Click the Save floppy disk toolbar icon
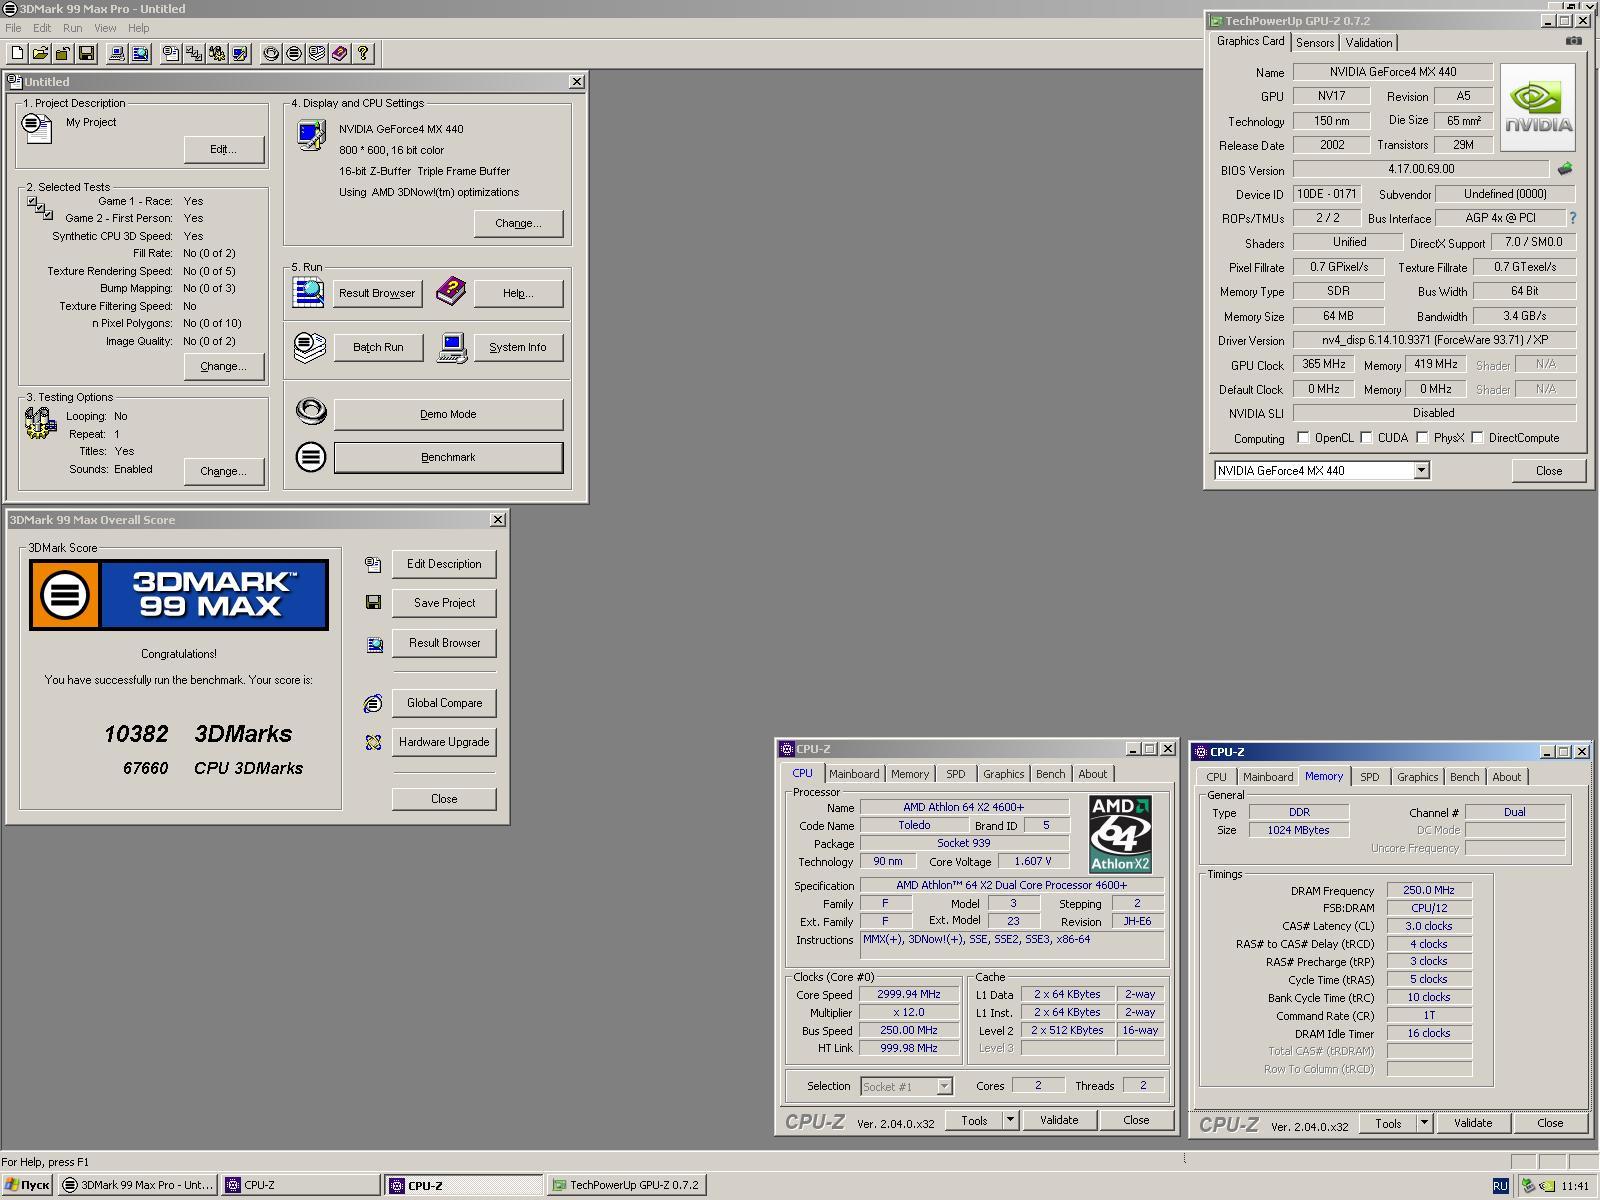The width and height of the screenshot is (1600, 1200). [x=86, y=54]
